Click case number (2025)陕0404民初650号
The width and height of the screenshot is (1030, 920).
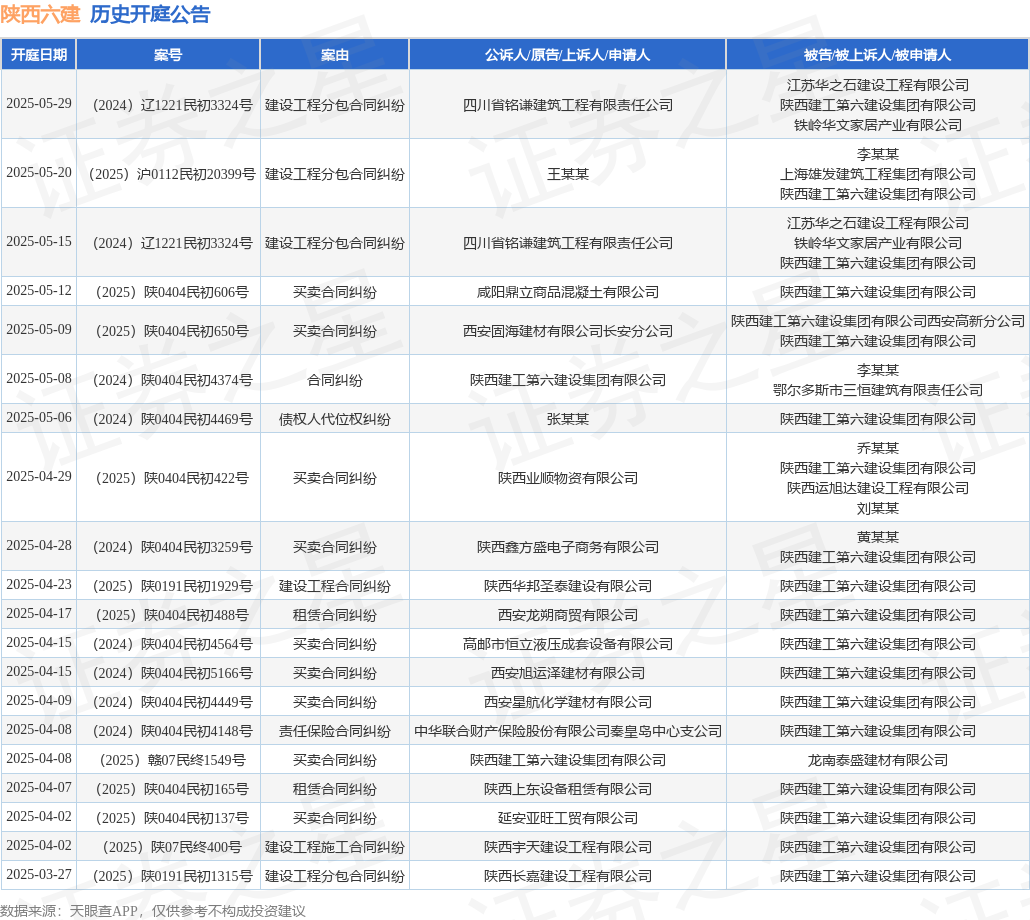(171, 331)
